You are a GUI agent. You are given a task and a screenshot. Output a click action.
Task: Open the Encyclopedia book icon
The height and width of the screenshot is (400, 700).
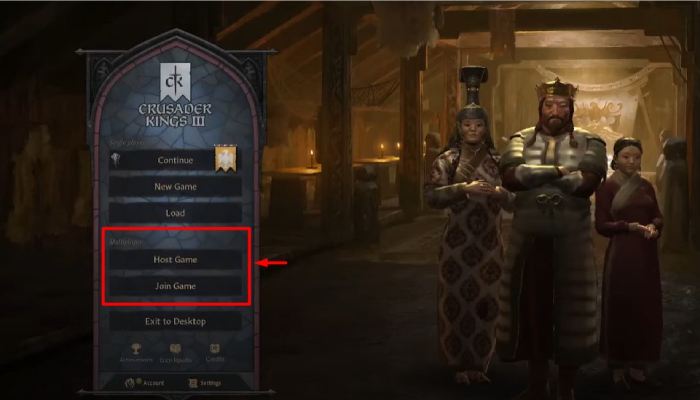[175, 349]
